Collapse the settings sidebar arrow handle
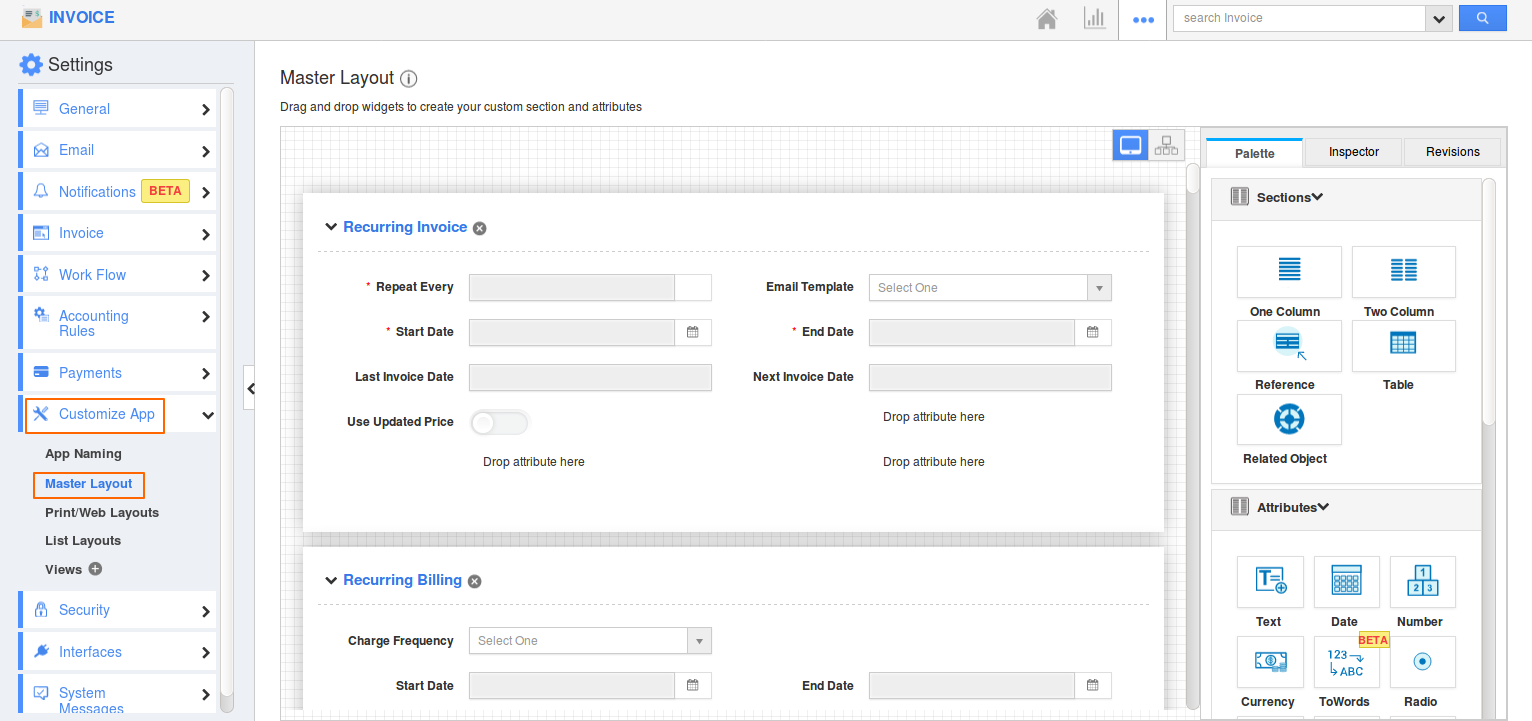 click(250, 388)
